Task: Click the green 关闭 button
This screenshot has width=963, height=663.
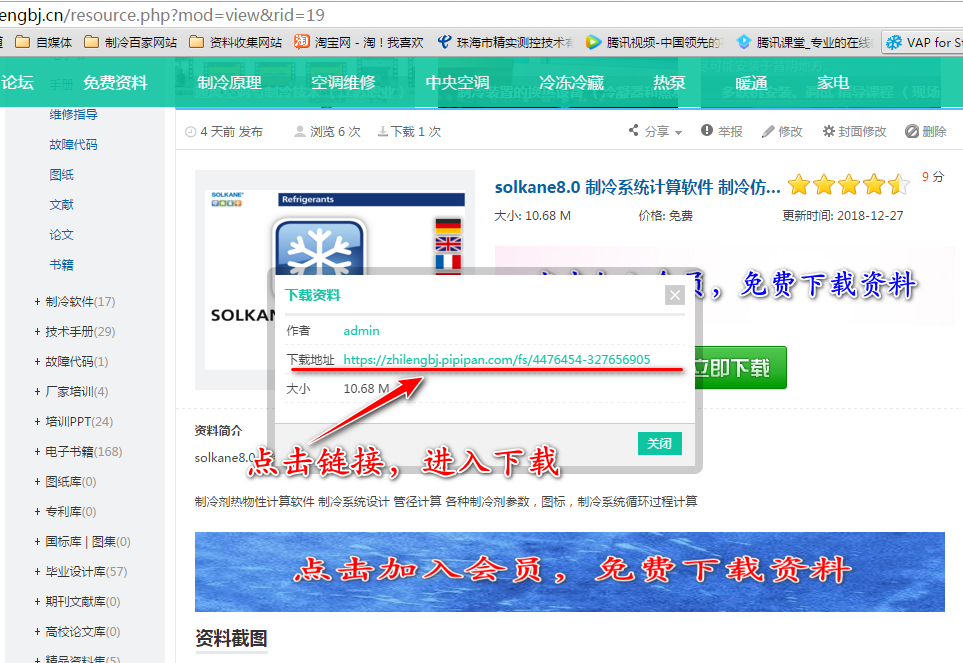Action: (x=660, y=443)
